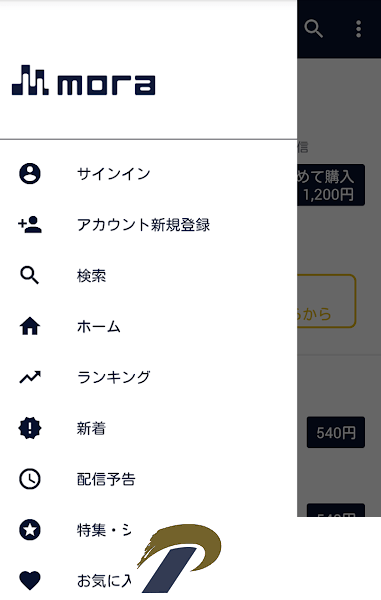Click the clock icon for 配信予告
The height and width of the screenshot is (600, 381).
click(30, 479)
